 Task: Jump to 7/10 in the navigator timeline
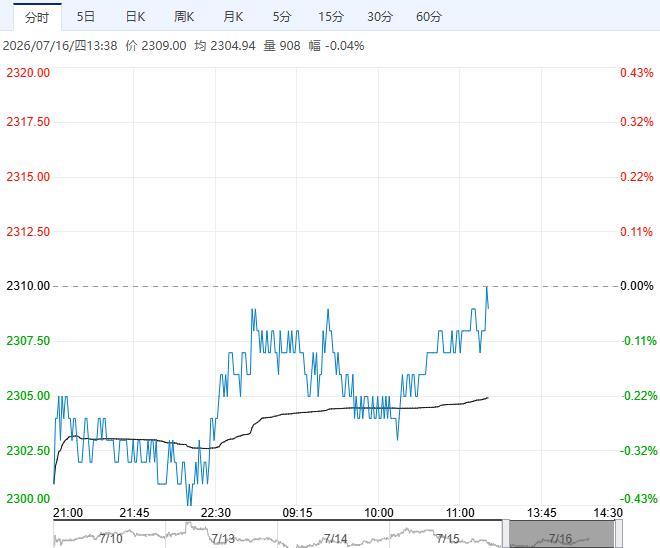point(111,538)
